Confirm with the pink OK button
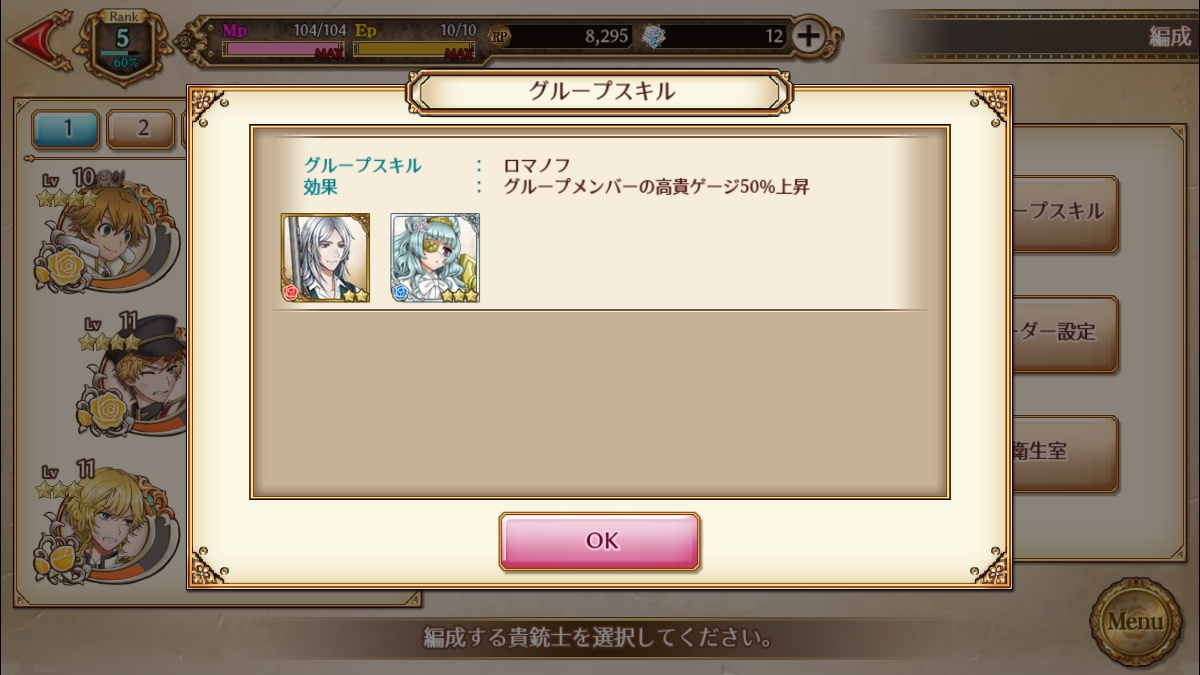The height and width of the screenshot is (675, 1200). click(600, 541)
